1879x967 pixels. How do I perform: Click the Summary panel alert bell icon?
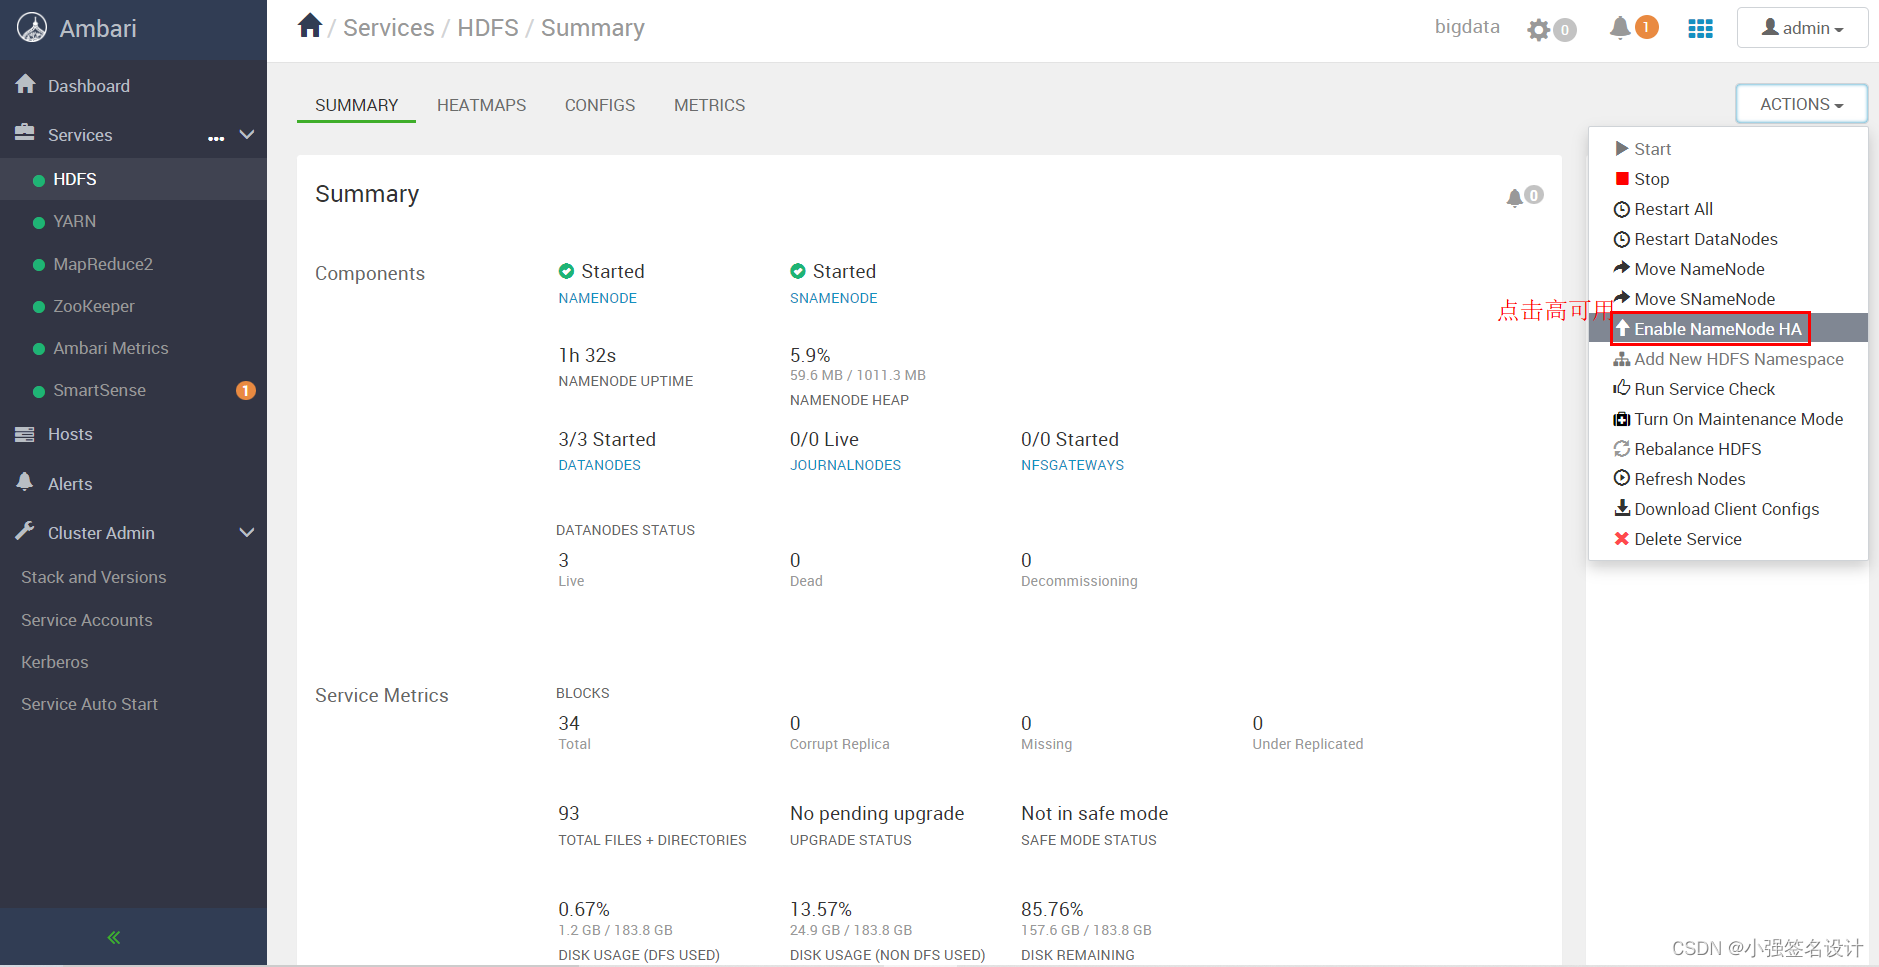click(x=1515, y=197)
